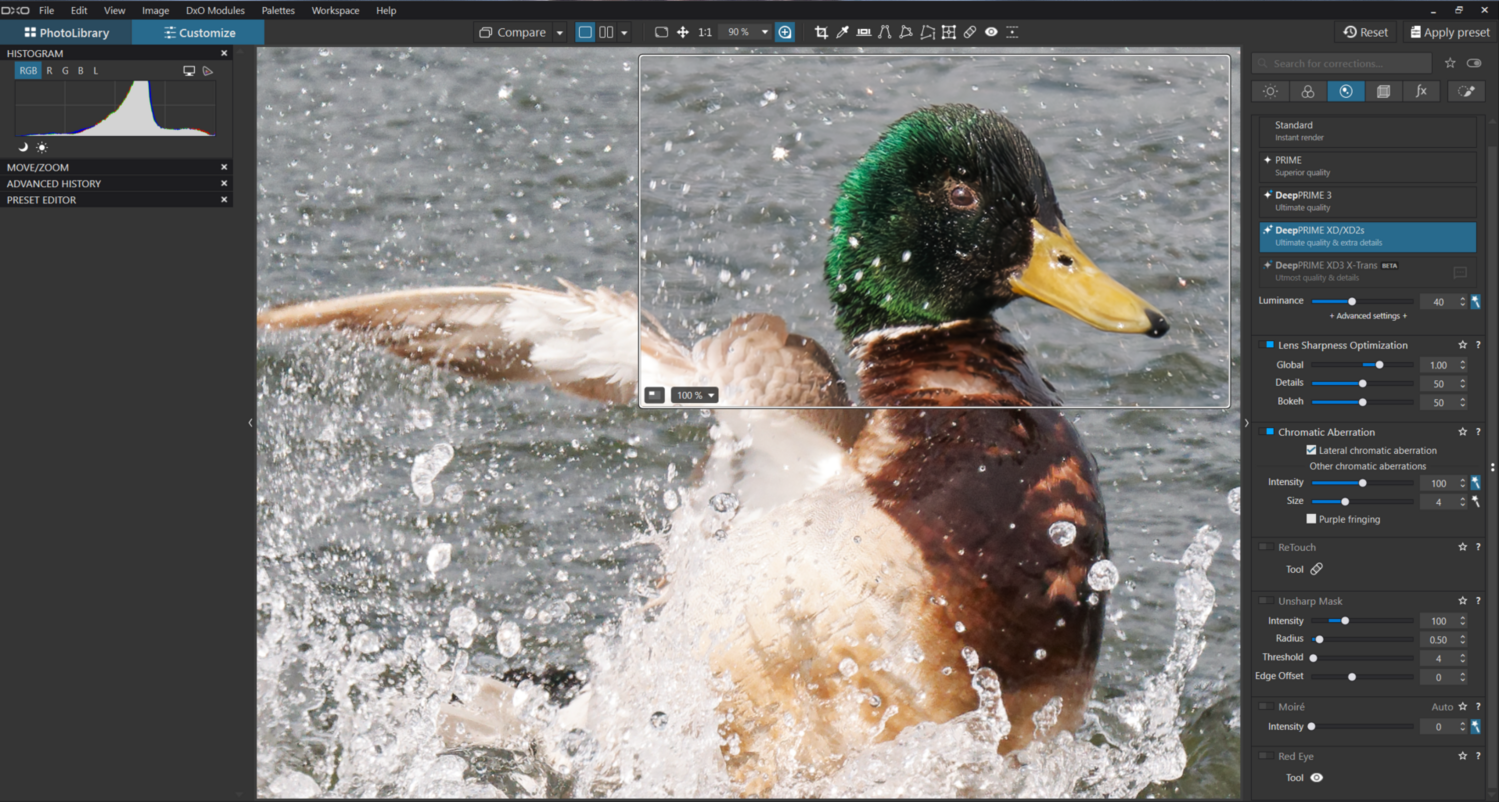Image resolution: width=1499 pixels, height=802 pixels.
Task: Select the Standard Instant render option
Action: [x=1367, y=131]
